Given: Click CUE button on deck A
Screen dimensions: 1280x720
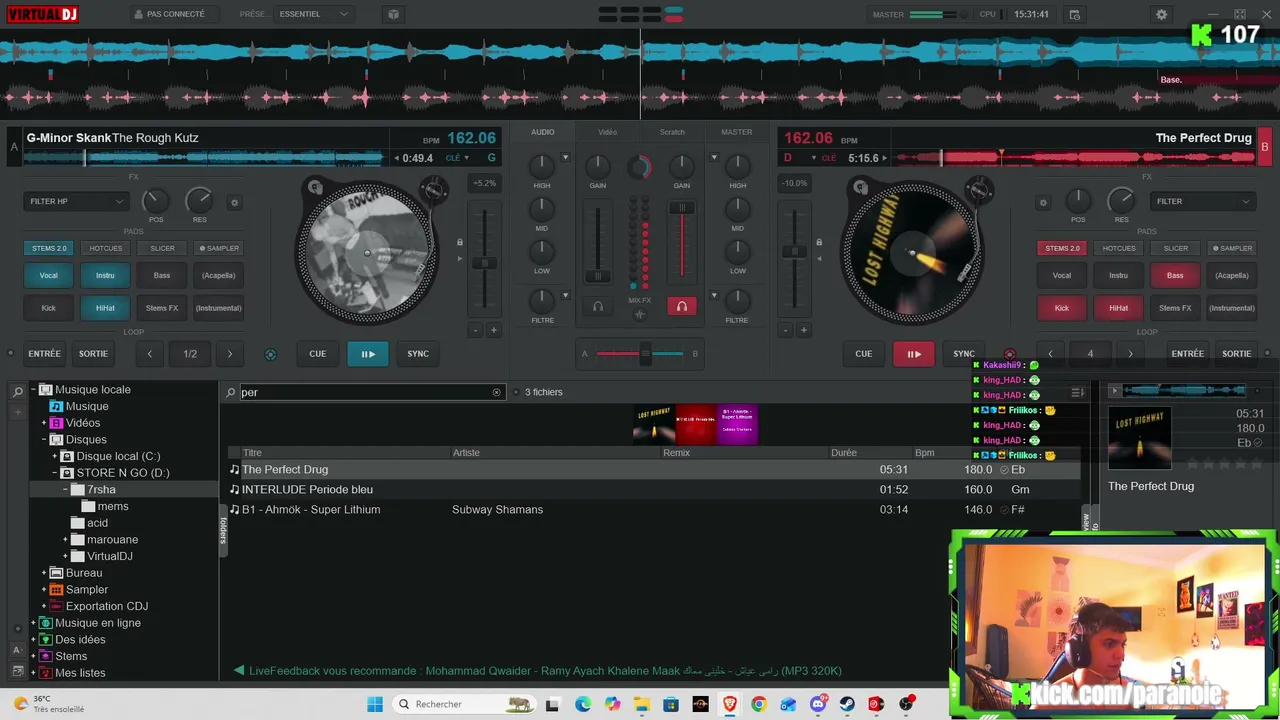Looking at the screenshot, I should pyautogui.click(x=317, y=354).
